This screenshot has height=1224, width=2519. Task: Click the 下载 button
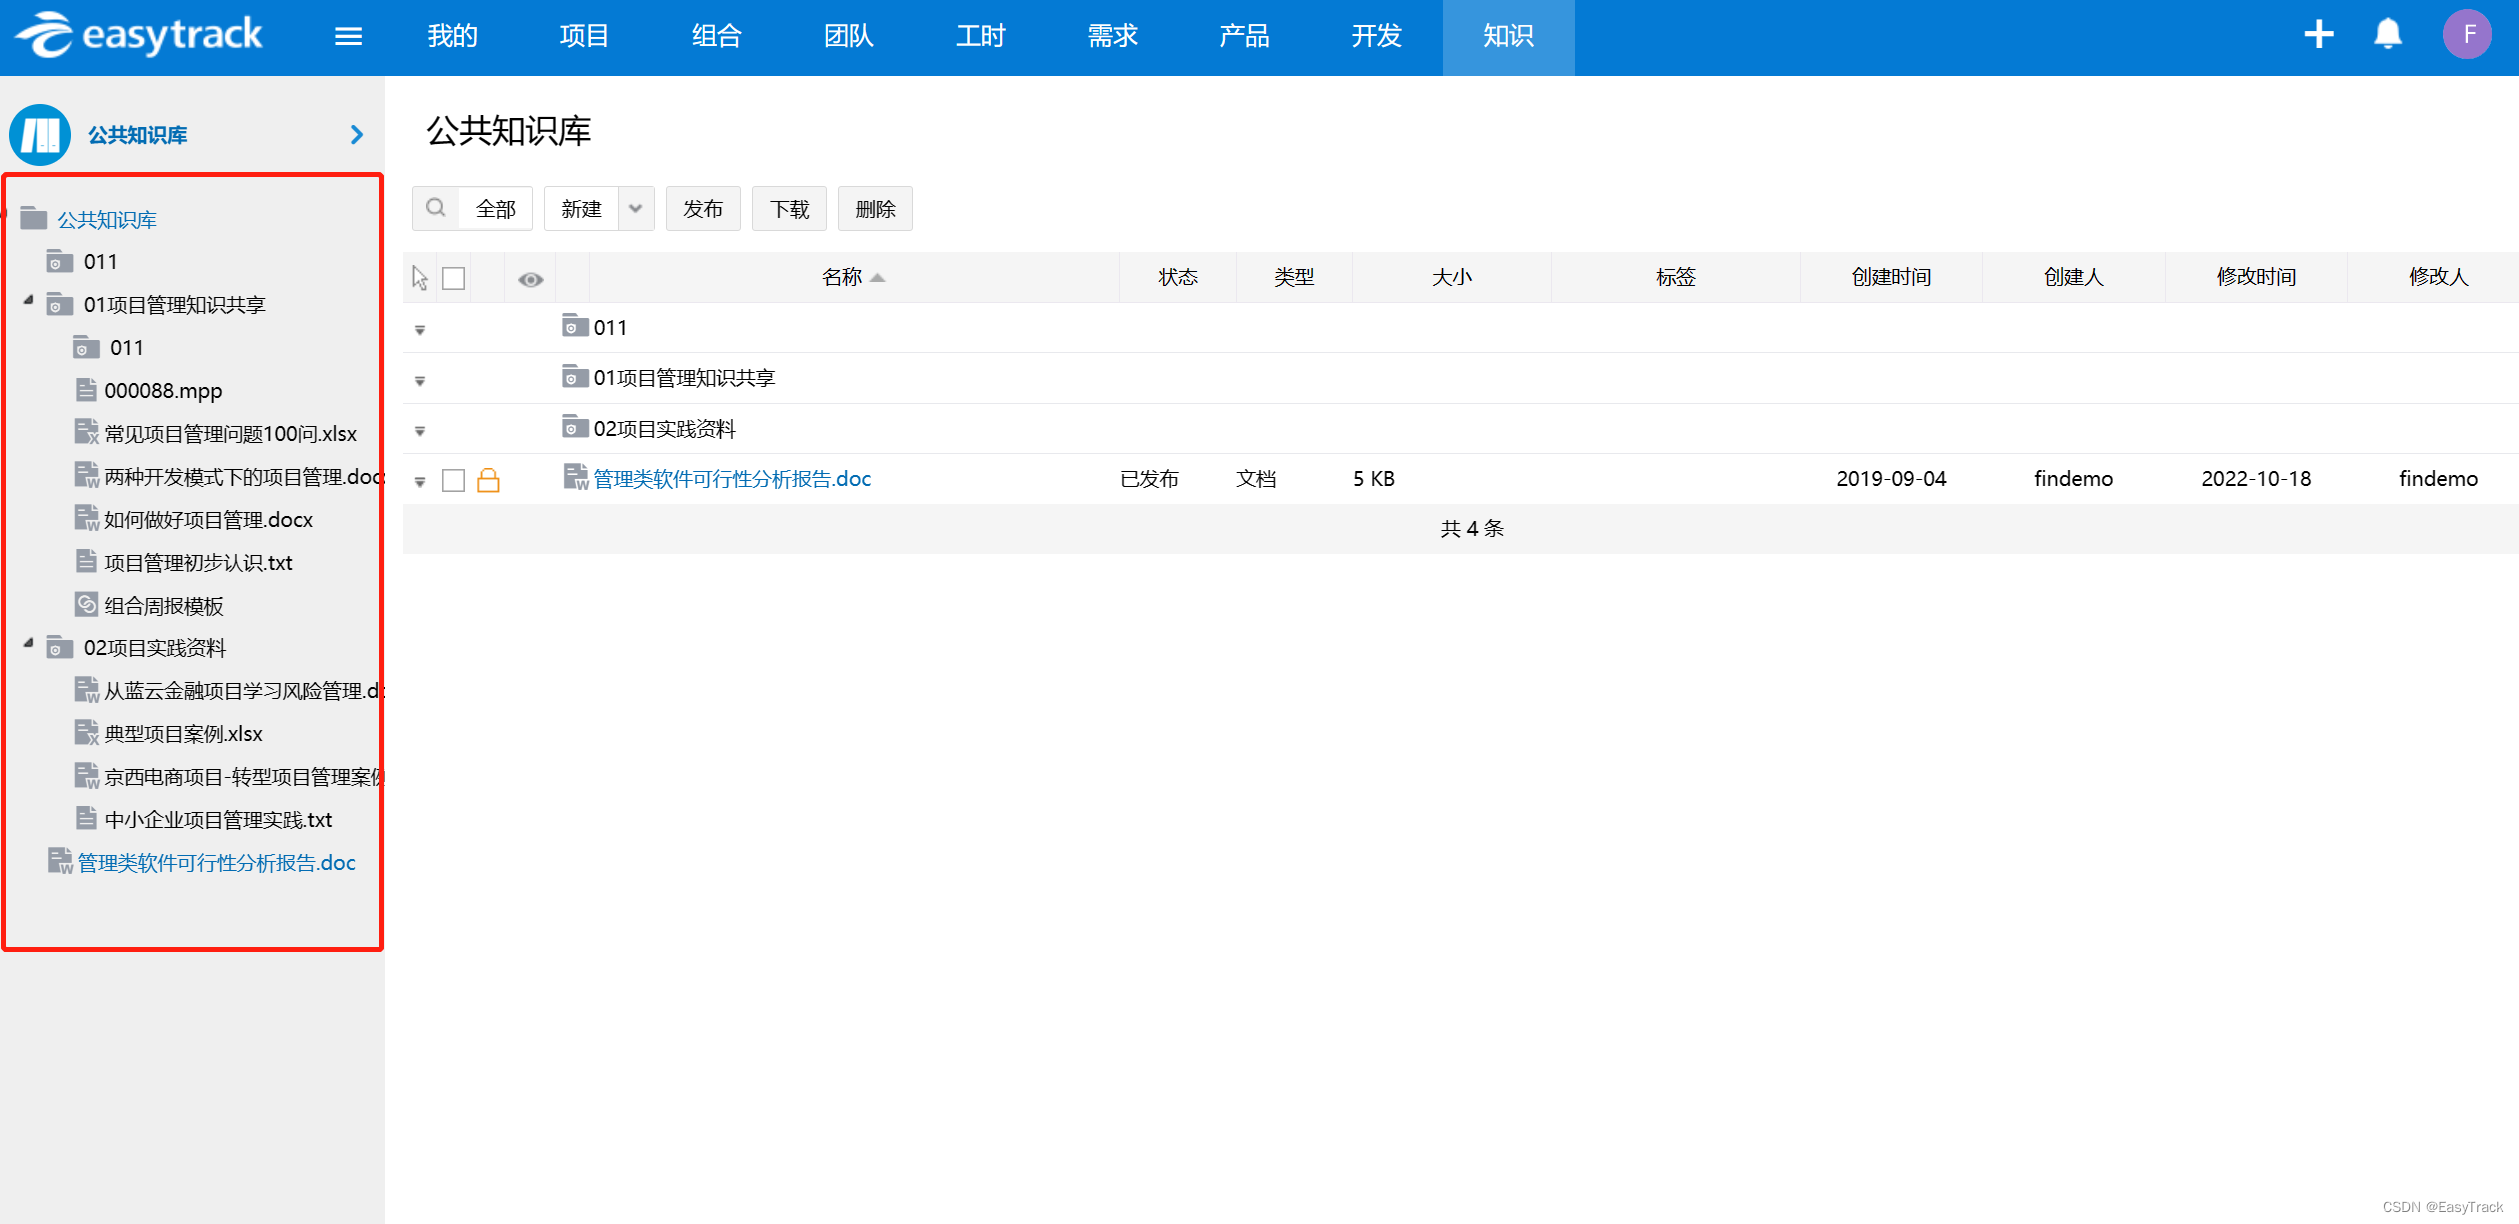pos(789,208)
